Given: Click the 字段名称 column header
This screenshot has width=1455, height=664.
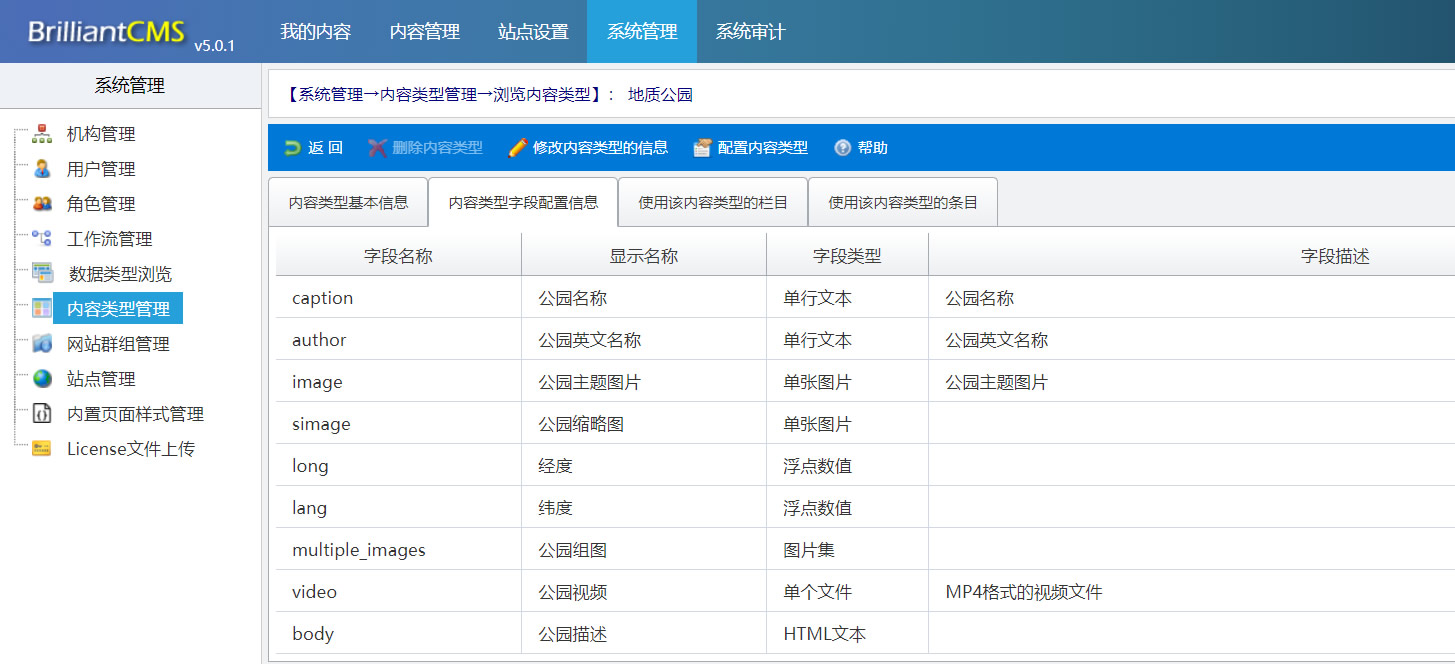Looking at the screenshot, I should 398,256.
